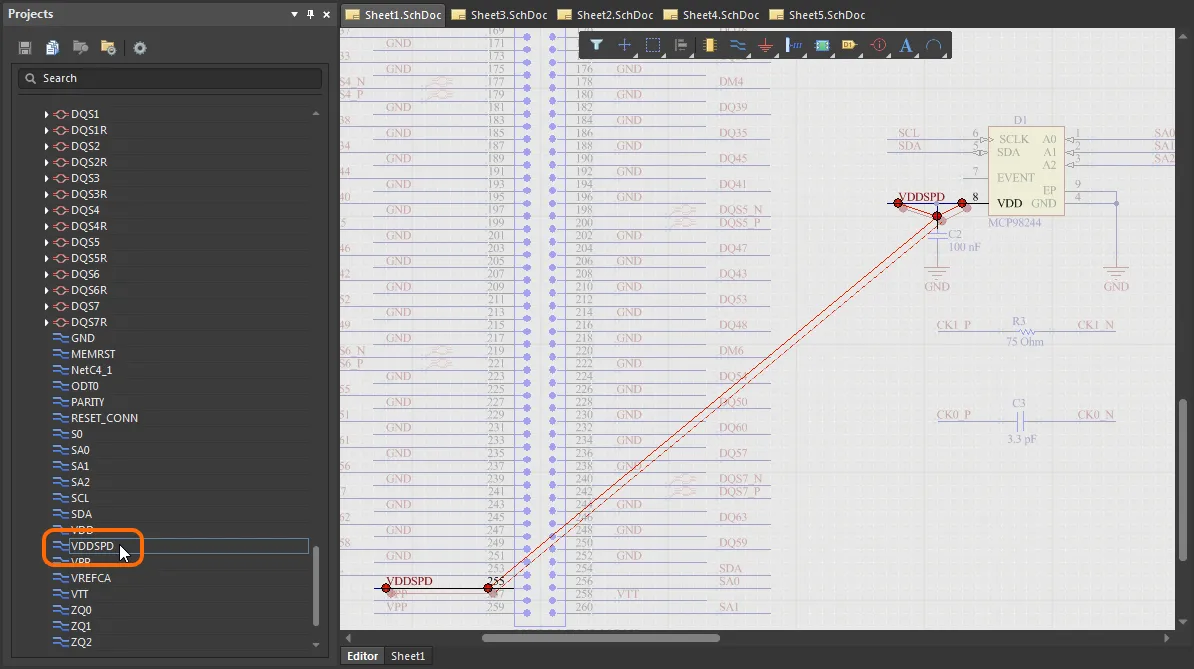Click the C3 3.3 pF capacitor

[1020, 421]
